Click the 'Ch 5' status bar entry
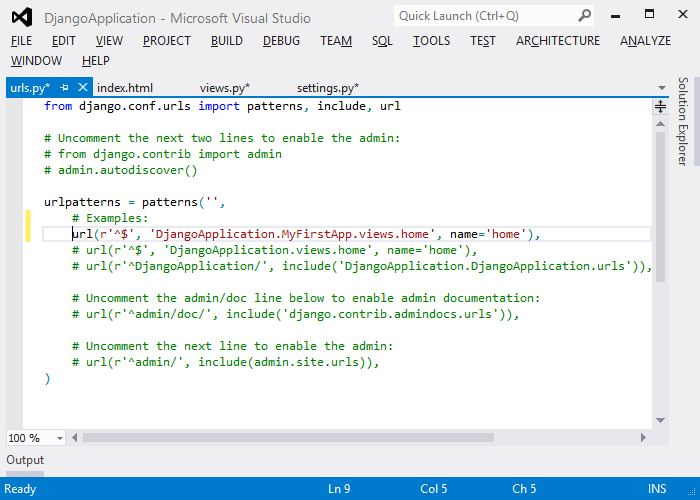 (524, 489)
